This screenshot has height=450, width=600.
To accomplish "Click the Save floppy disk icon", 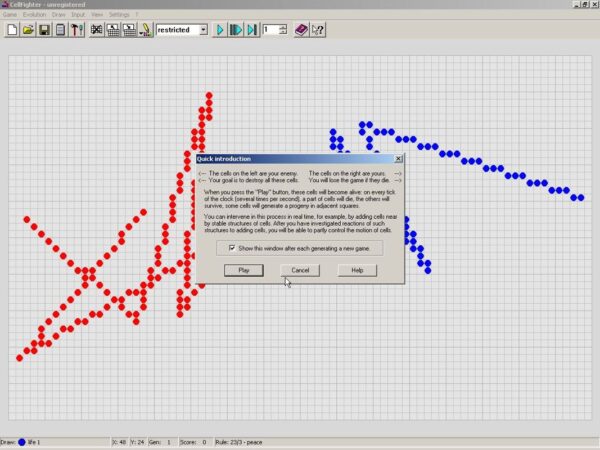I will point(44,30).
